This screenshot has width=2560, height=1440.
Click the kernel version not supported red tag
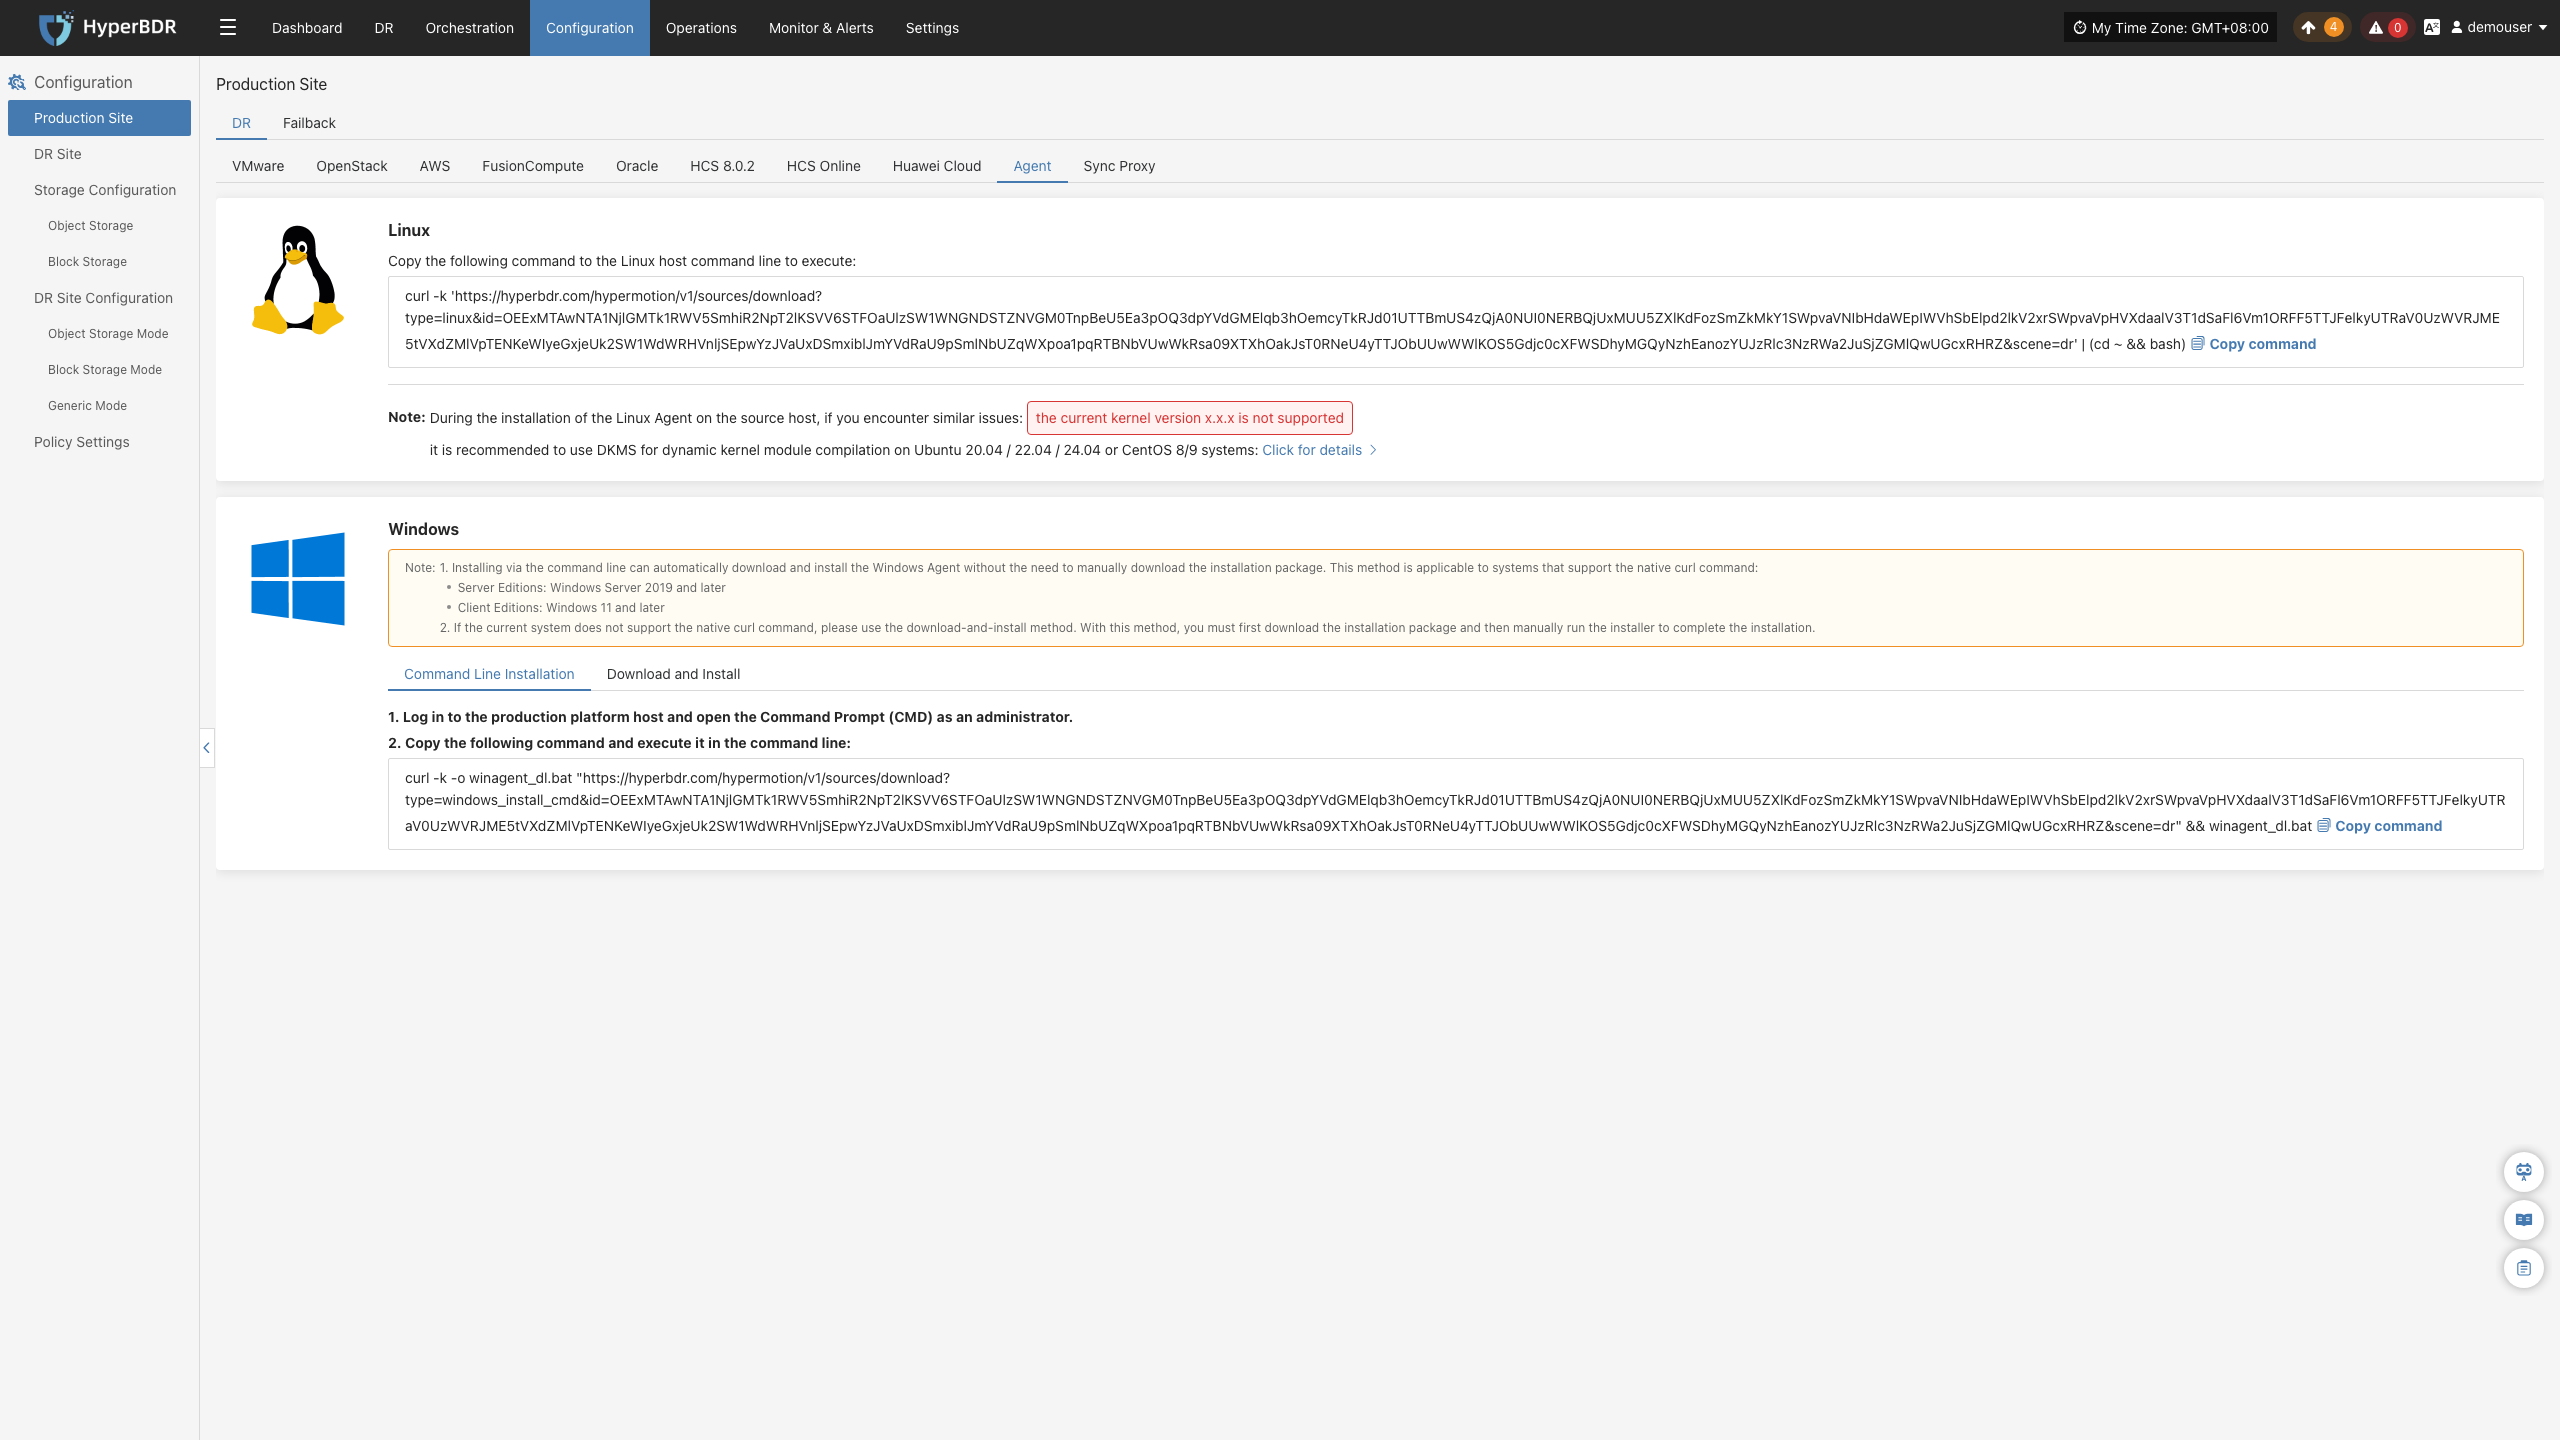pos(1189,418)
